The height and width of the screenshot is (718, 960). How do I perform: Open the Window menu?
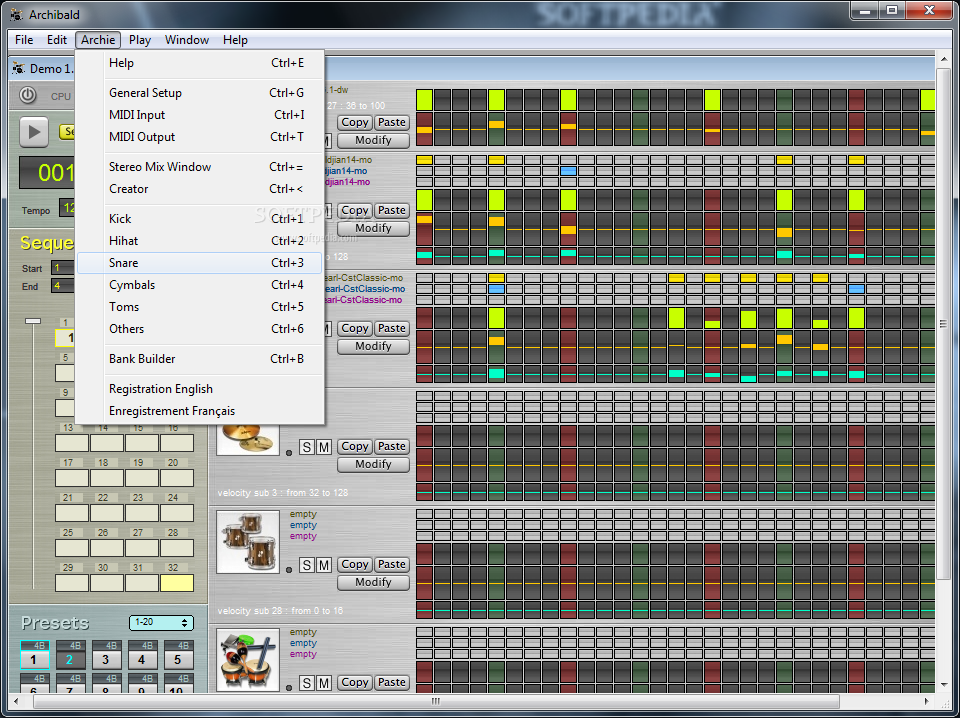pyautogui.click(x=187, y=40)
